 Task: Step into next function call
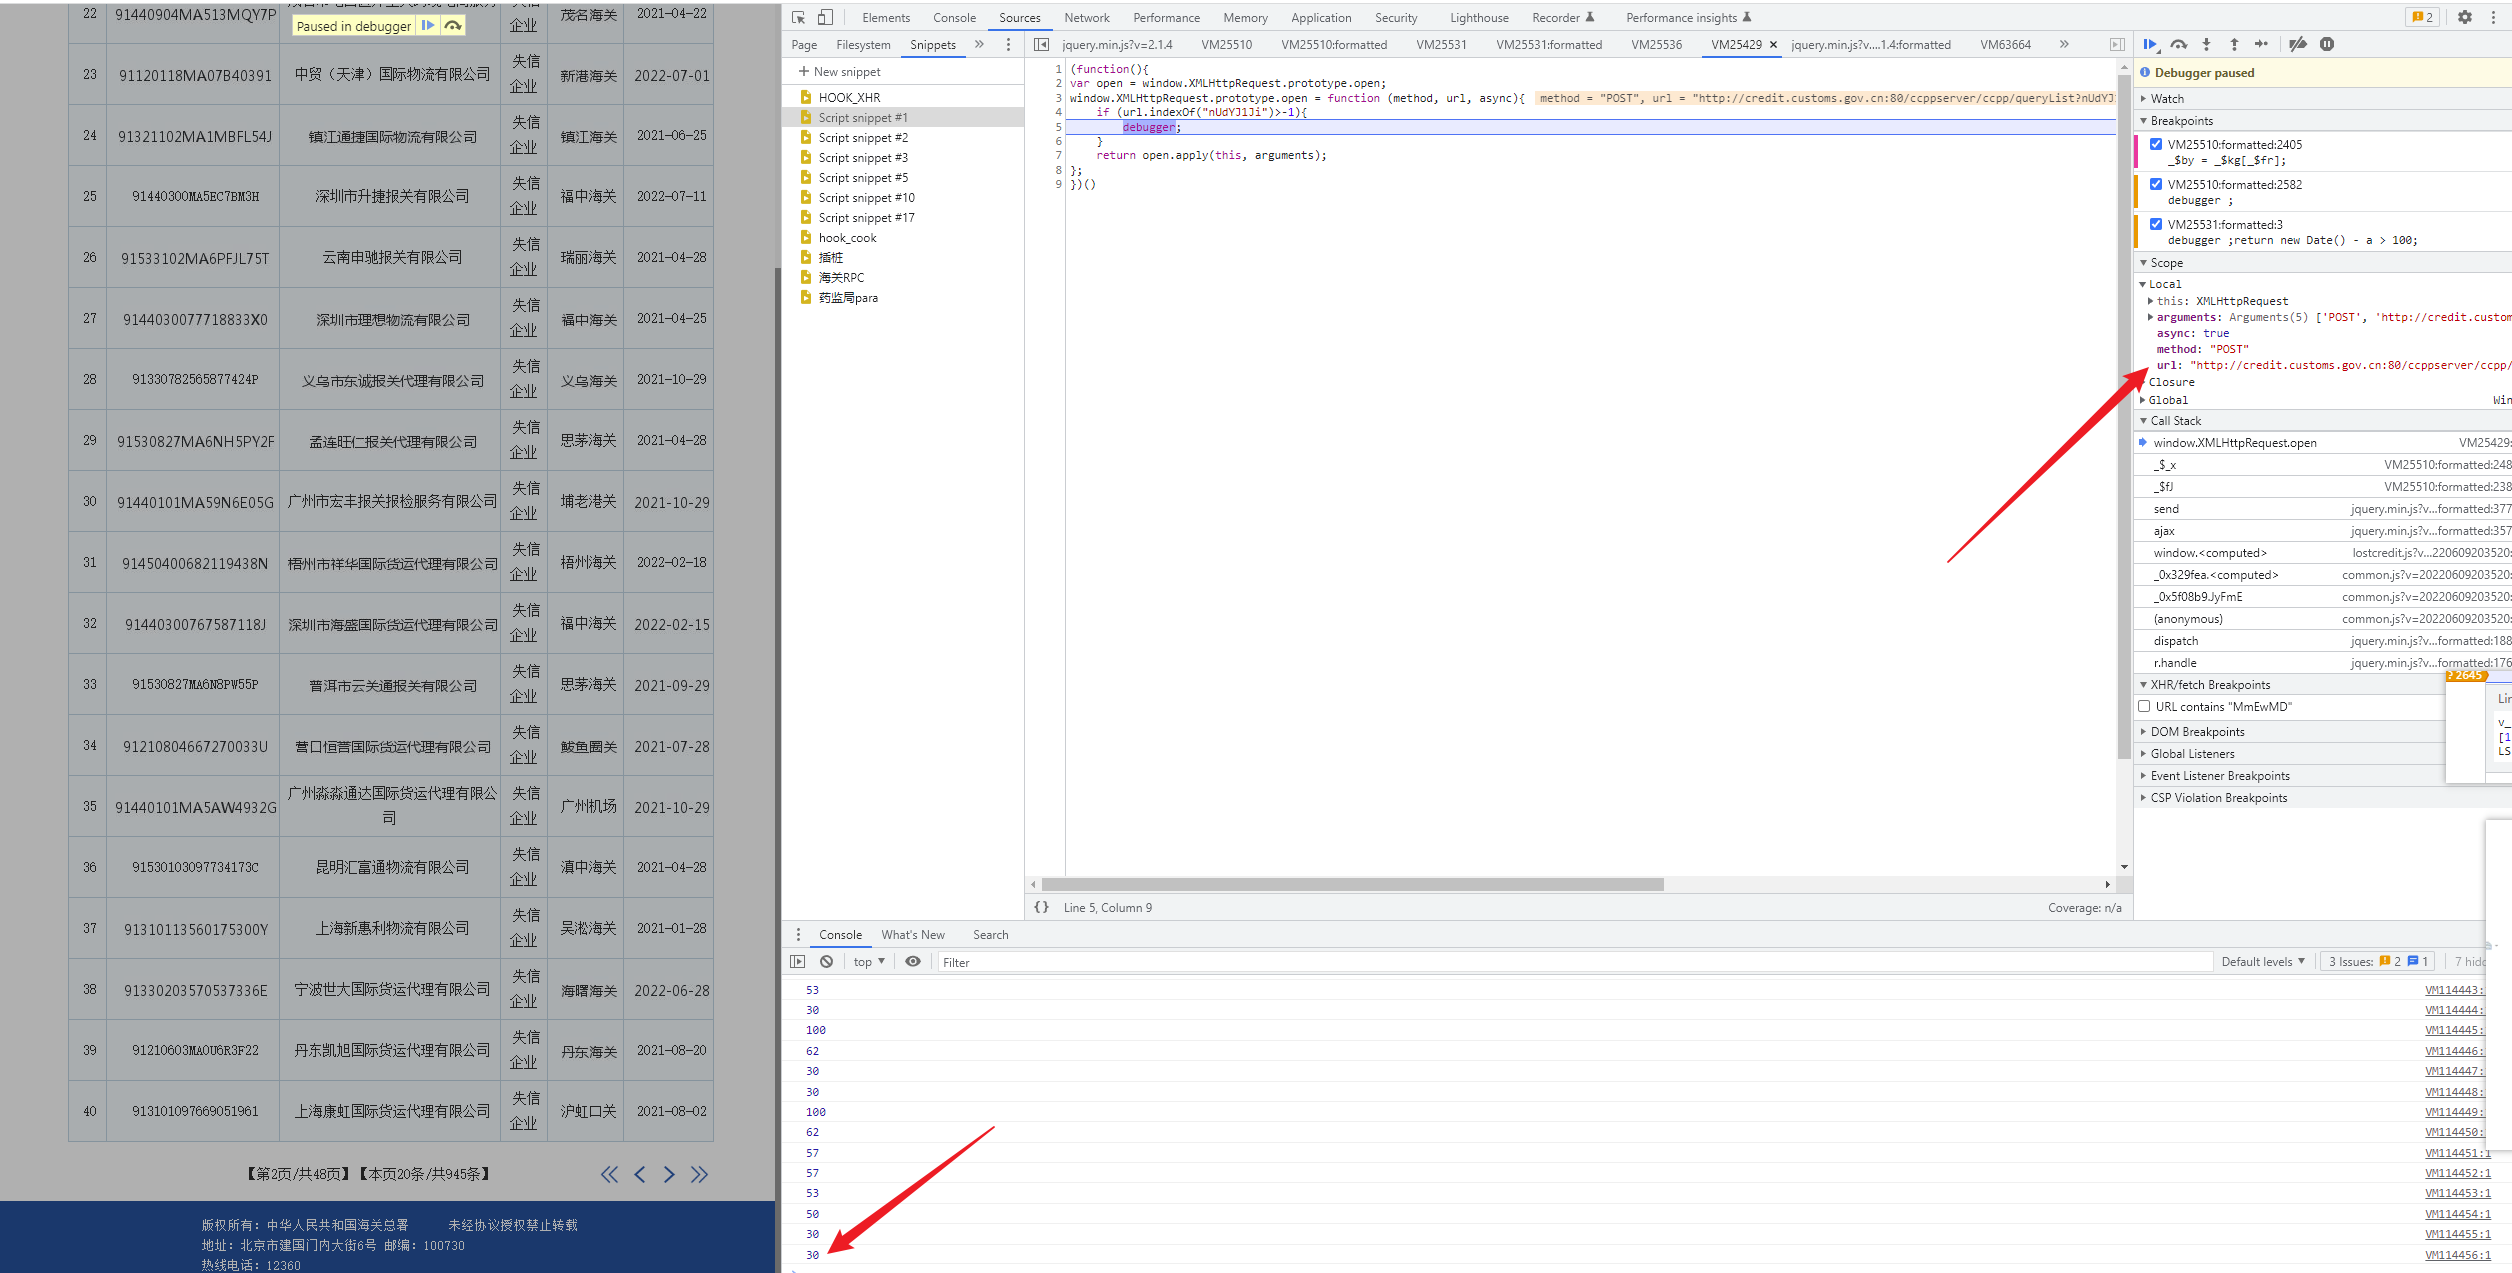point(2206,44)
